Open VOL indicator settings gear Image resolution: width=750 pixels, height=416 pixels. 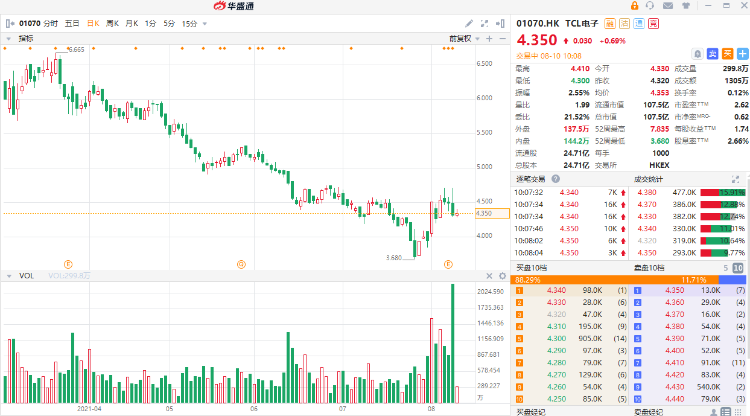pos(502,276)
